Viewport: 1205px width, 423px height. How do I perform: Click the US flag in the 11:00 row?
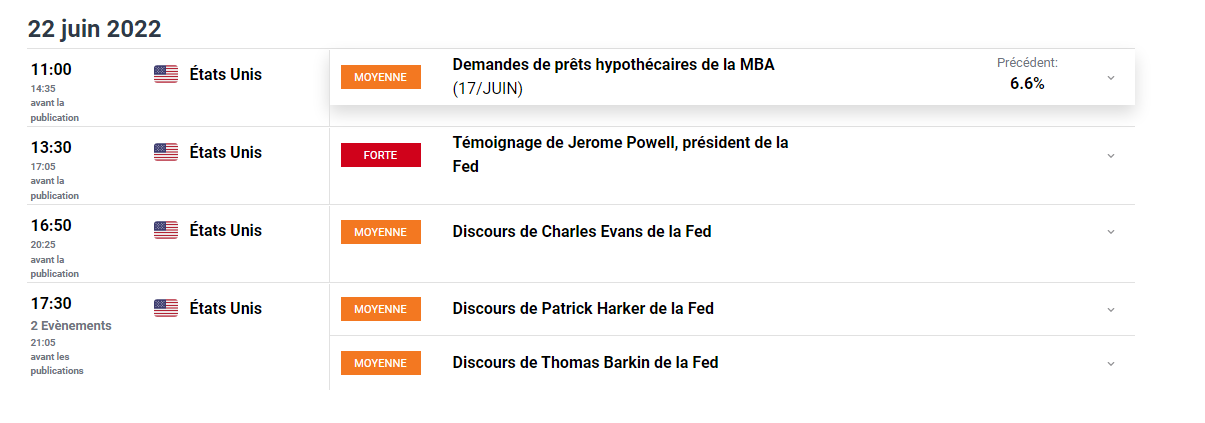point(166,74)
